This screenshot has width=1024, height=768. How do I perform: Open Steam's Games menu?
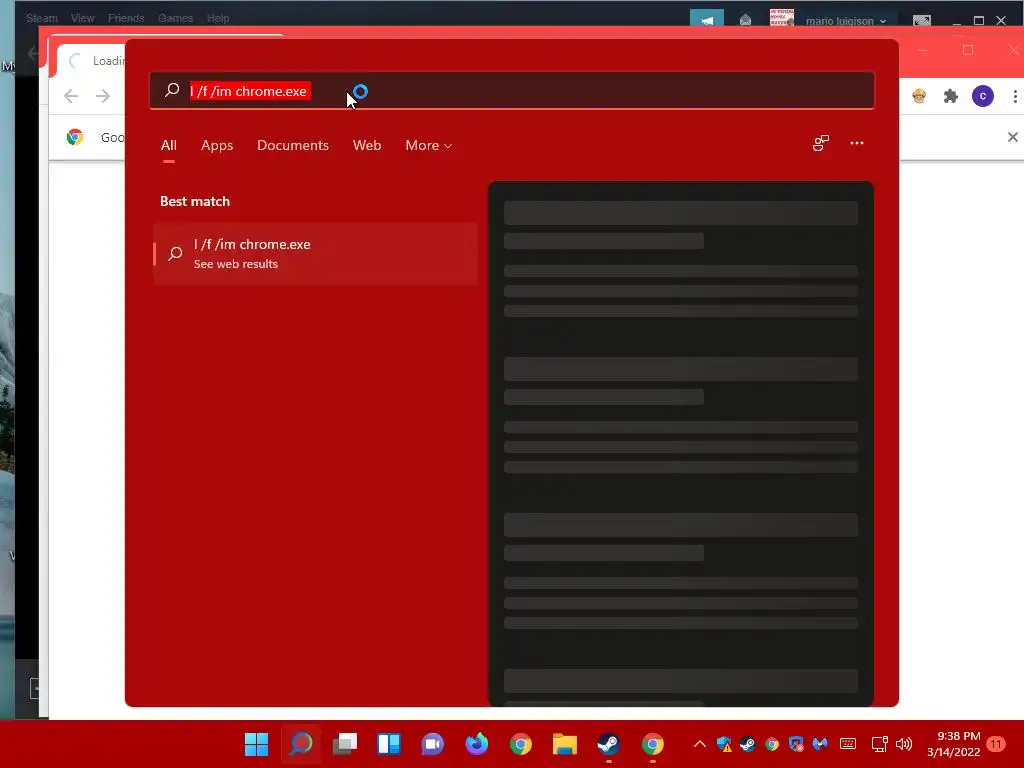[175, 18]
